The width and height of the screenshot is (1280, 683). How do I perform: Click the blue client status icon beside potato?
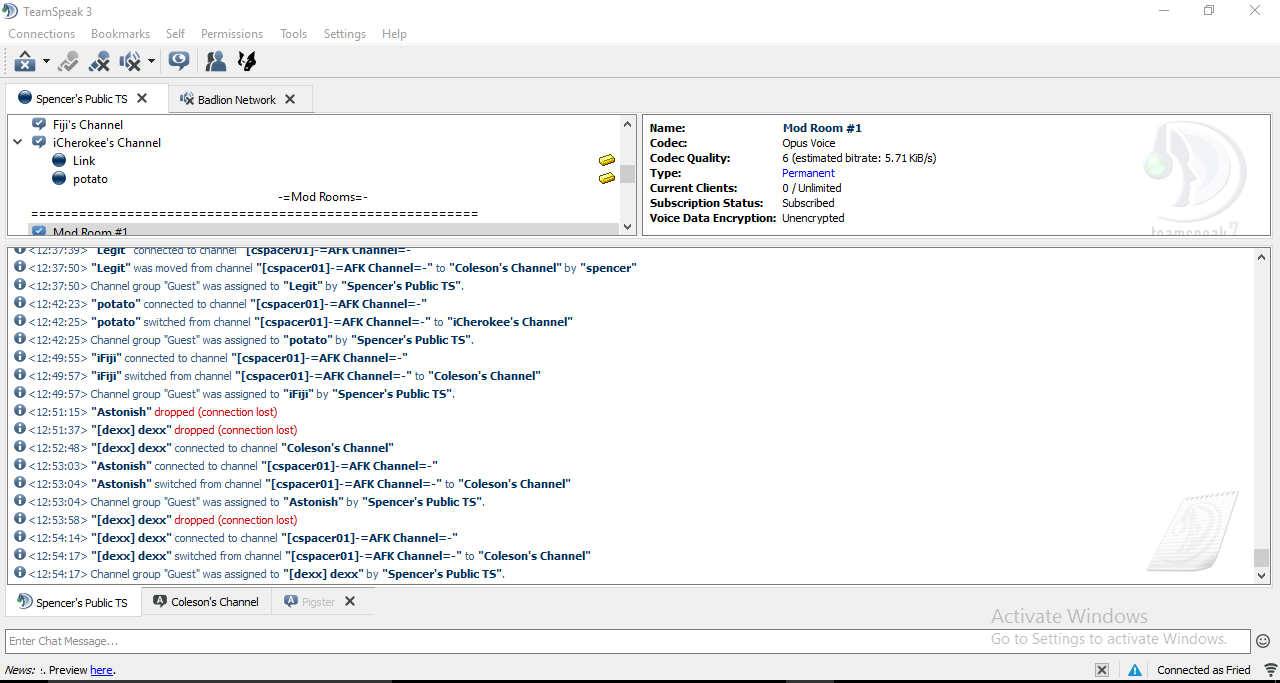[59, 179]
